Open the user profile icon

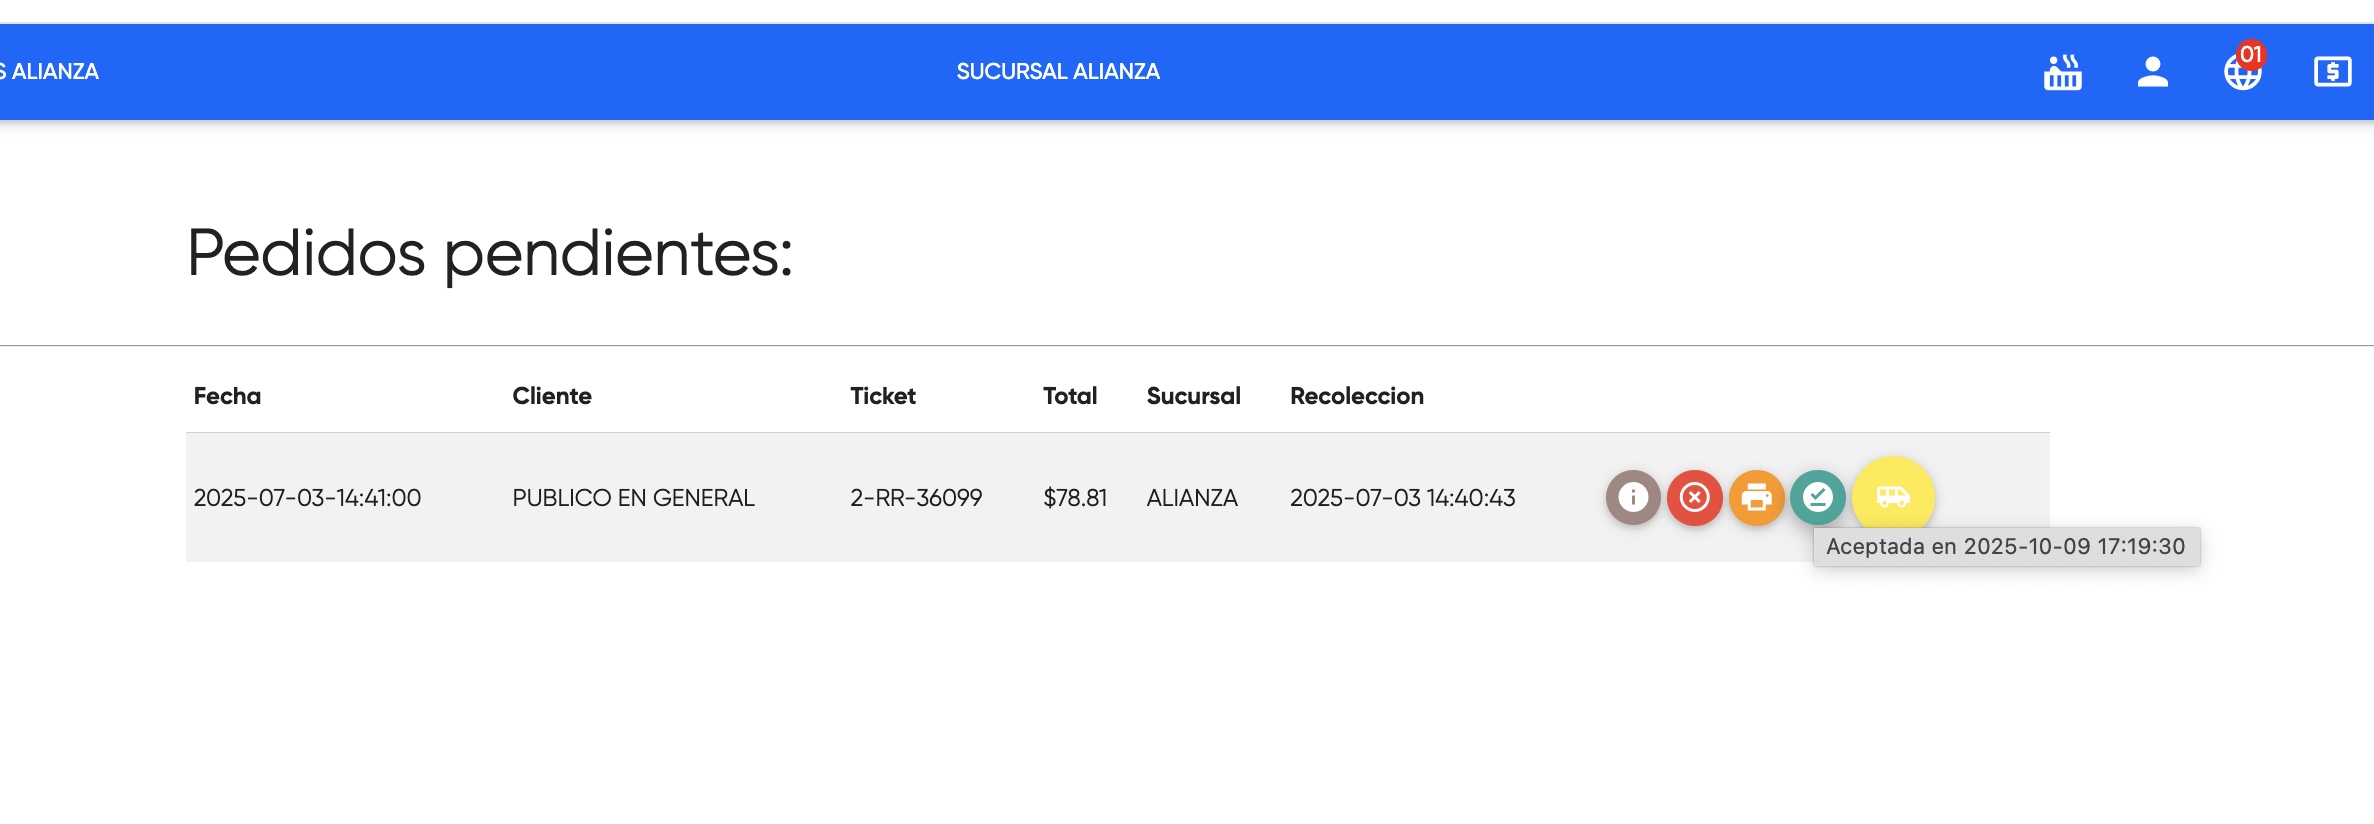tap(2152, 72)
